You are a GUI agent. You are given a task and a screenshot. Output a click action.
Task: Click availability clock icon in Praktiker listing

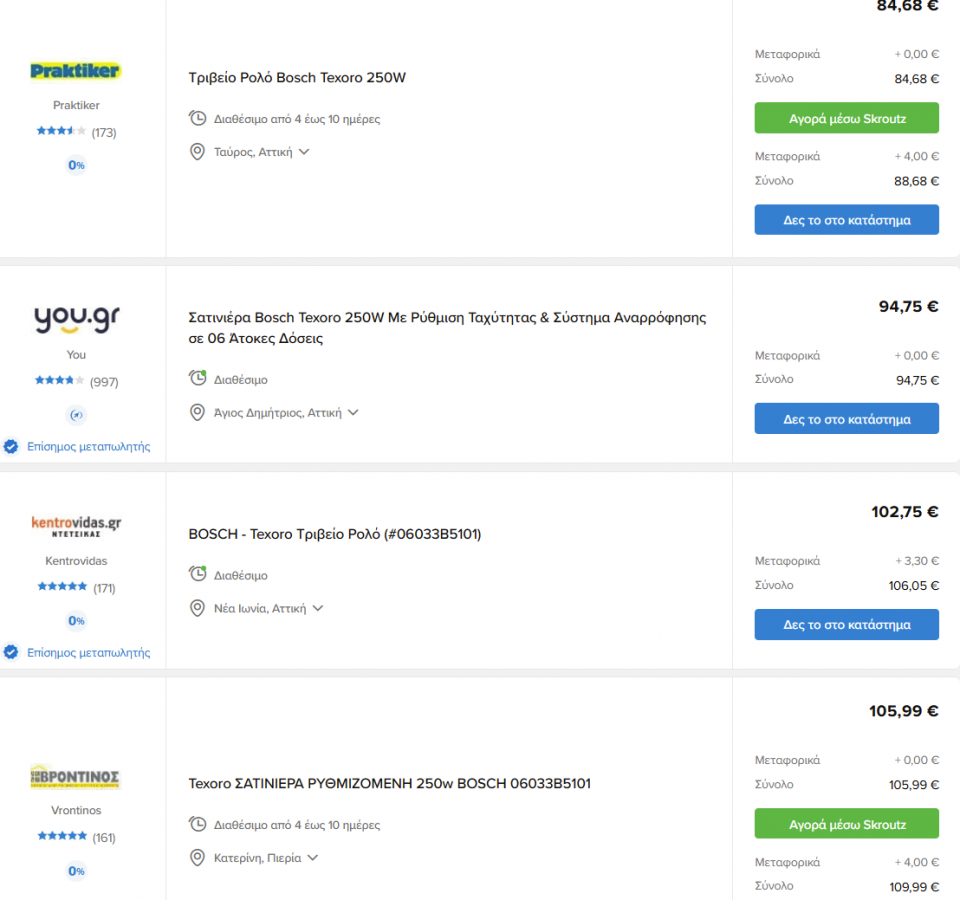point(198,119)
